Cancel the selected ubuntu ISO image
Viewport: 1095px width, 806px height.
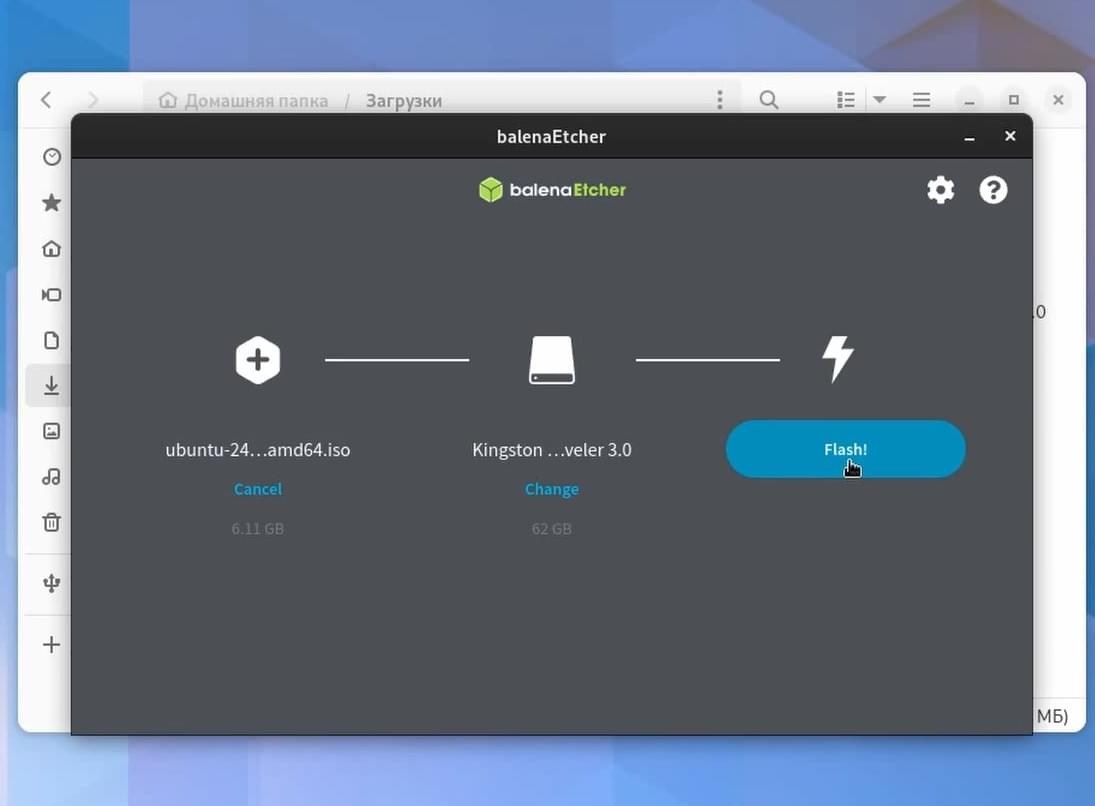click(x=258, y=489)
